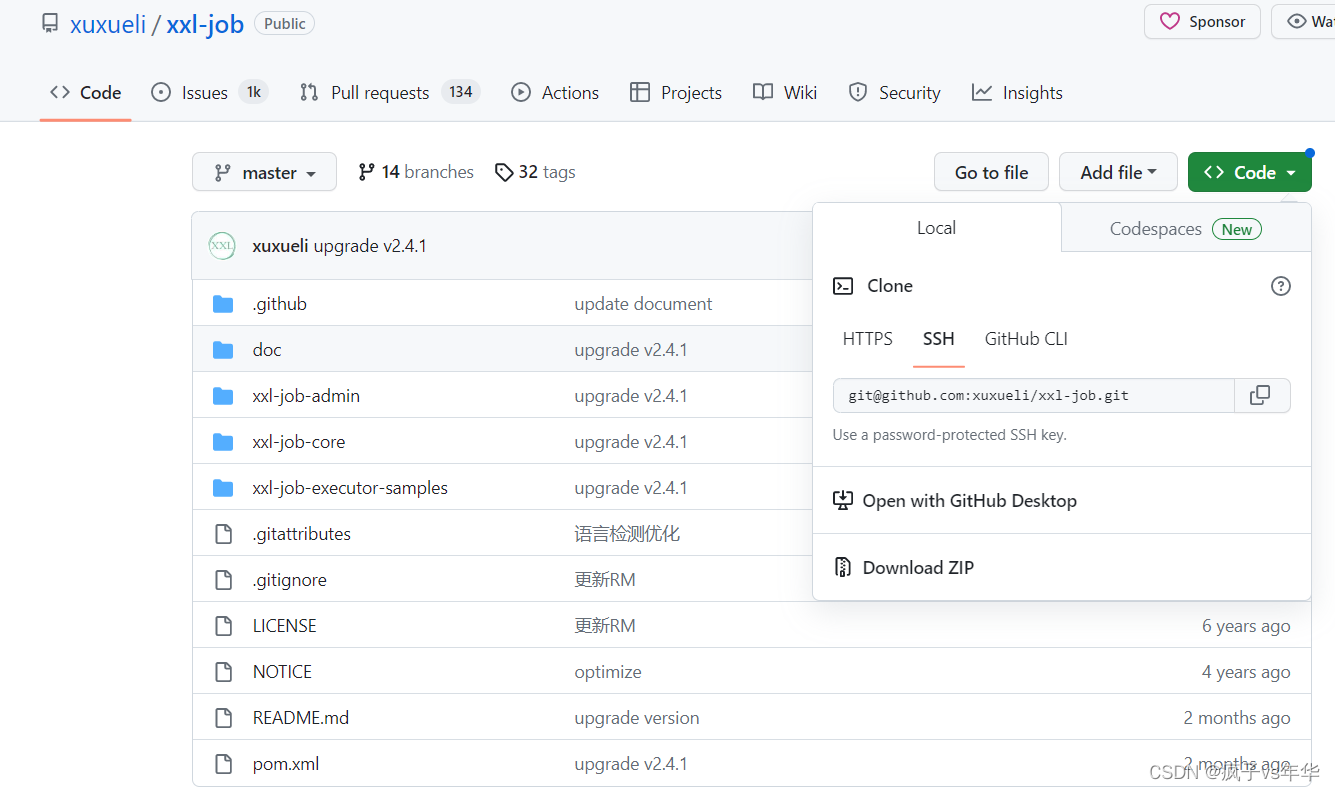Open the xuxueli owner link

pyautogui.click(x=108, y=24)
